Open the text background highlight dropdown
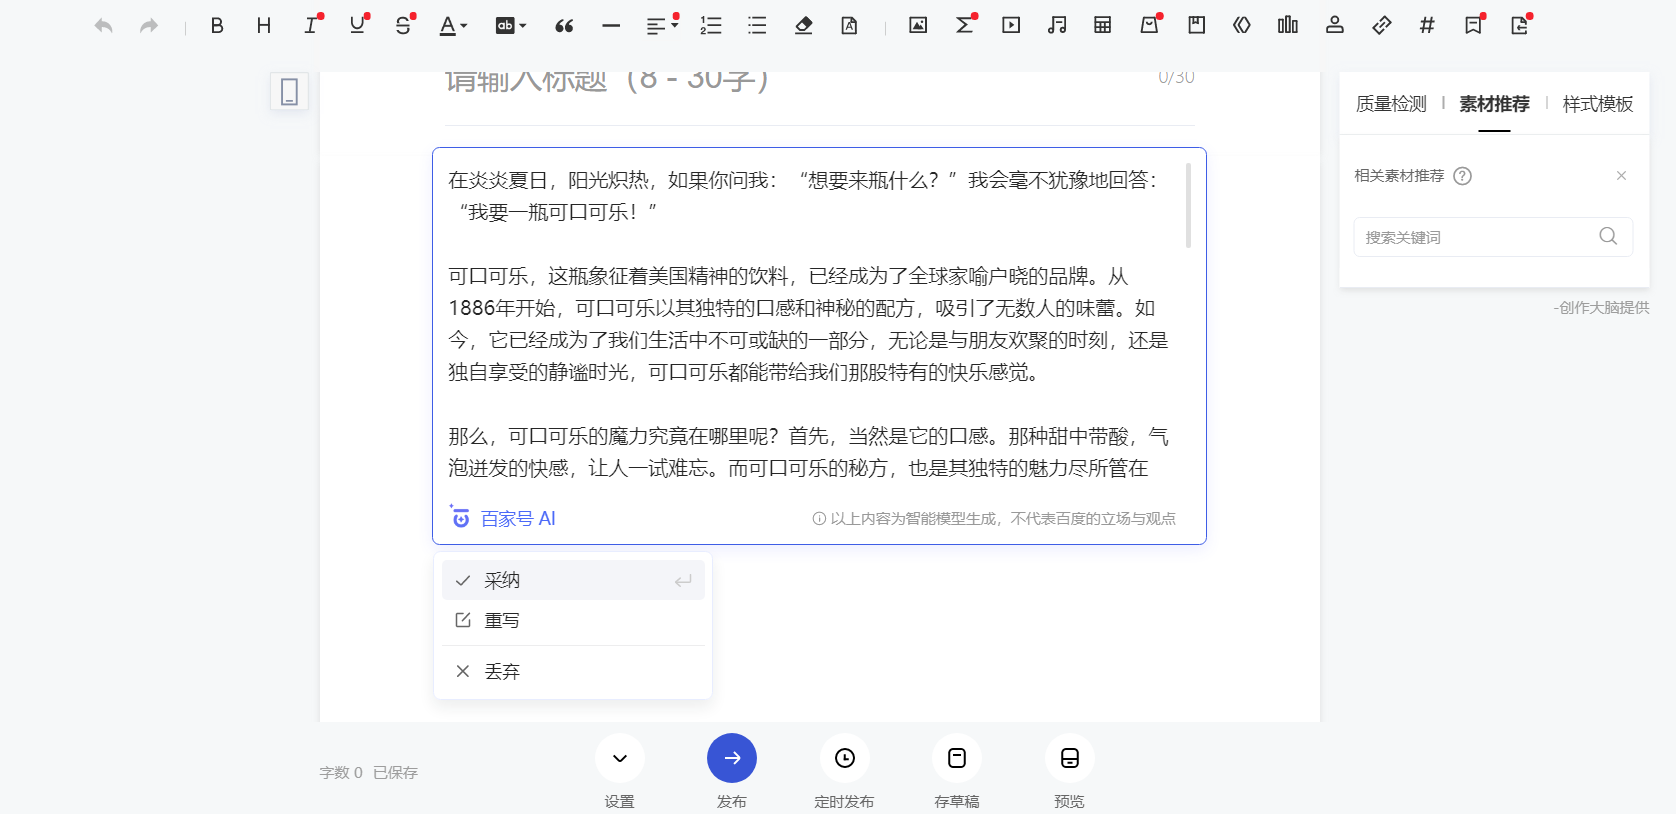The image size is (1676, 814). pos(510,26)
